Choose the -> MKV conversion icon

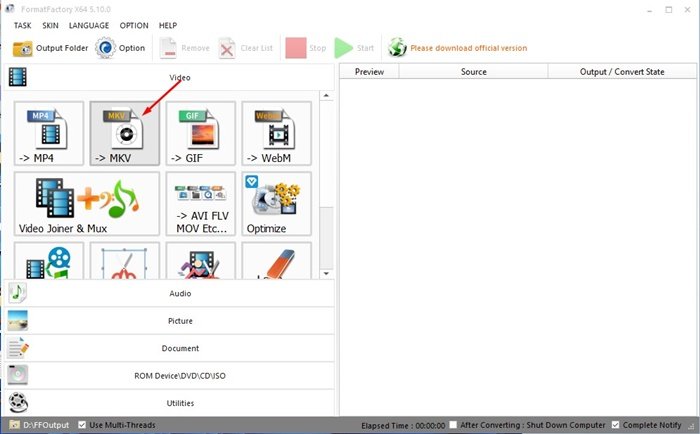pyautogui.click(x=124, y=132)
